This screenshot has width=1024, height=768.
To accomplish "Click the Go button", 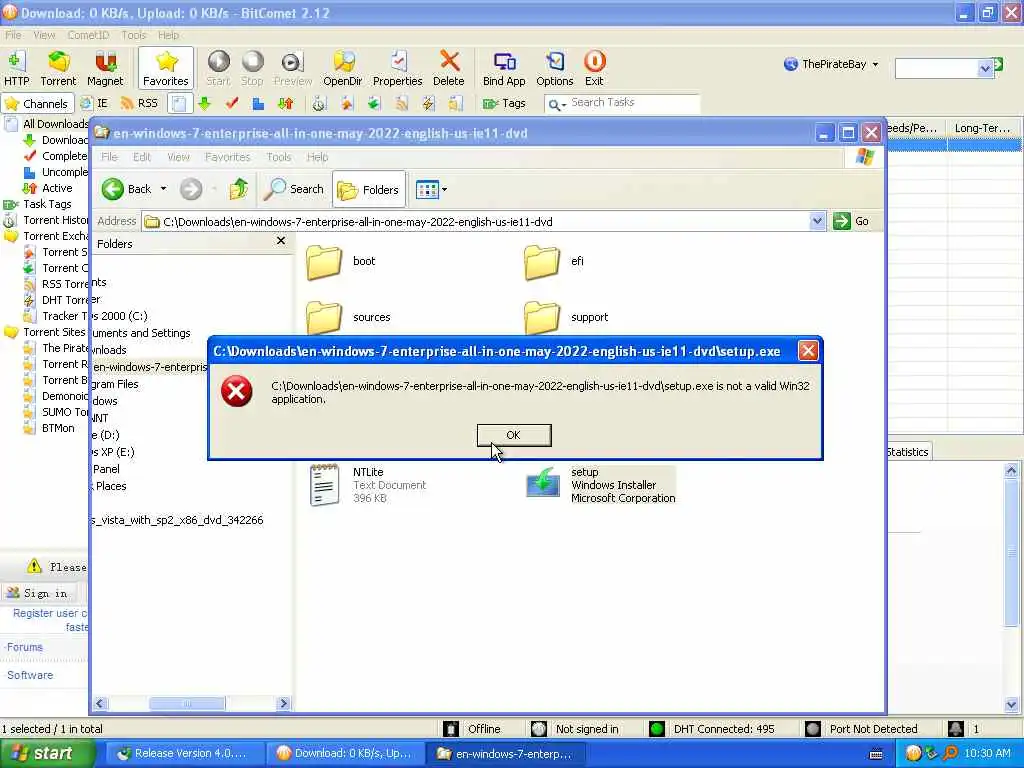I will coord(852,221).
